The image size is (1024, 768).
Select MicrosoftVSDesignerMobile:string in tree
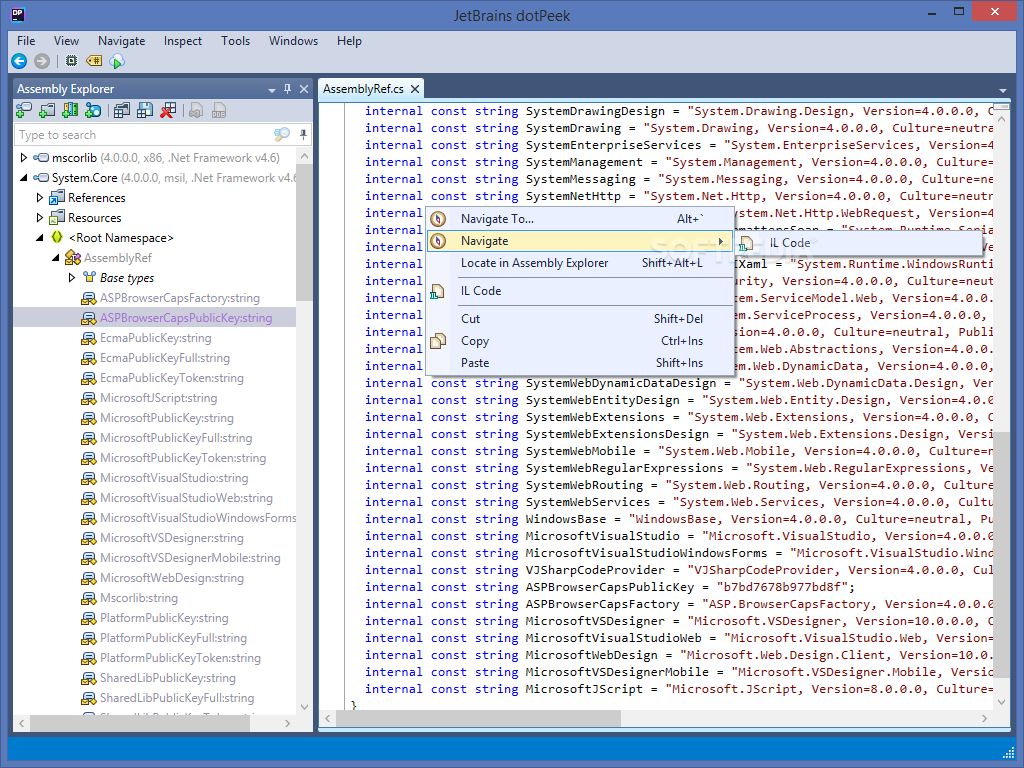click(190, 558)
